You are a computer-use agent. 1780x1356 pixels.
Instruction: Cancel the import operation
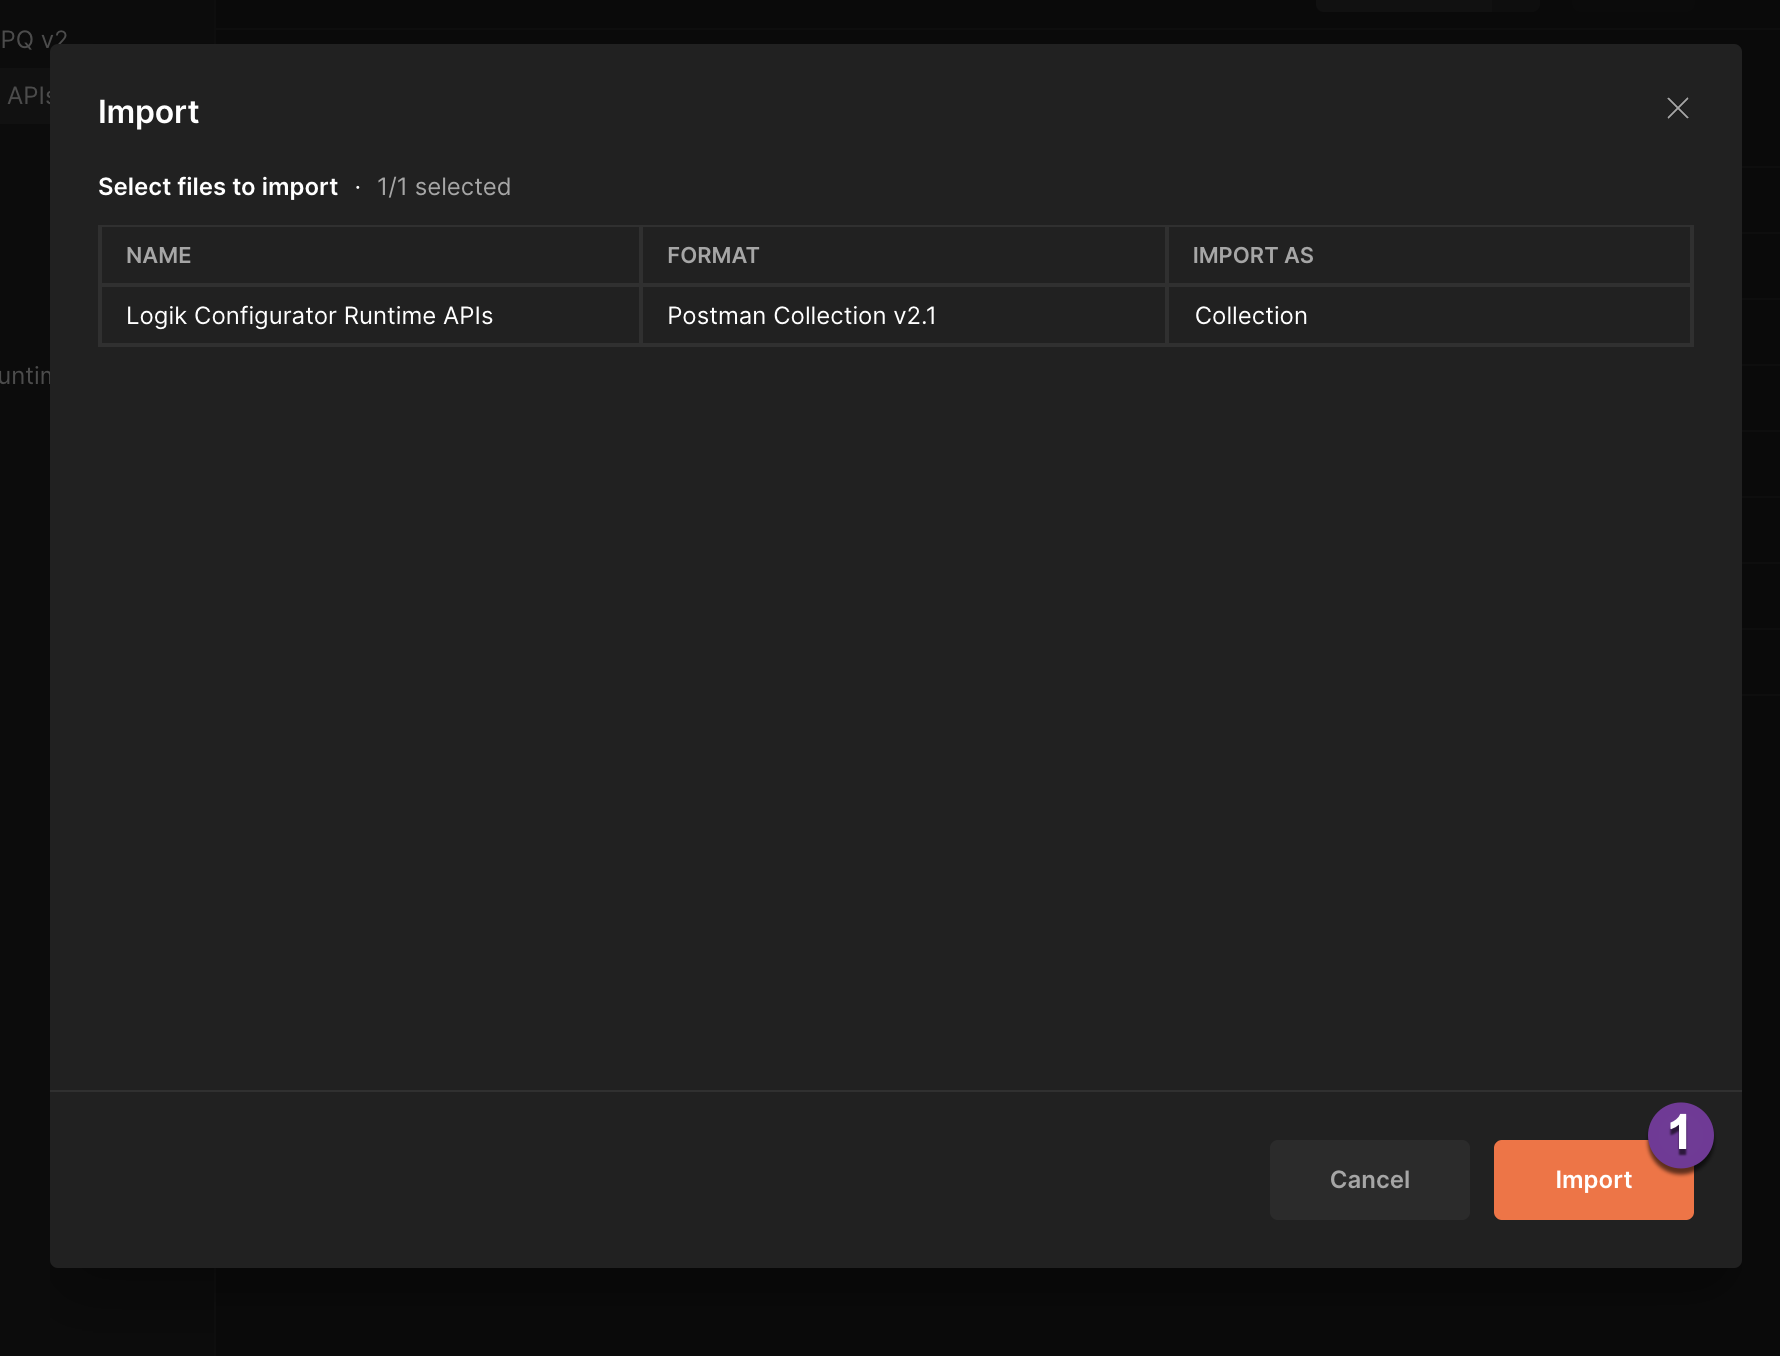[1369, 1180]
